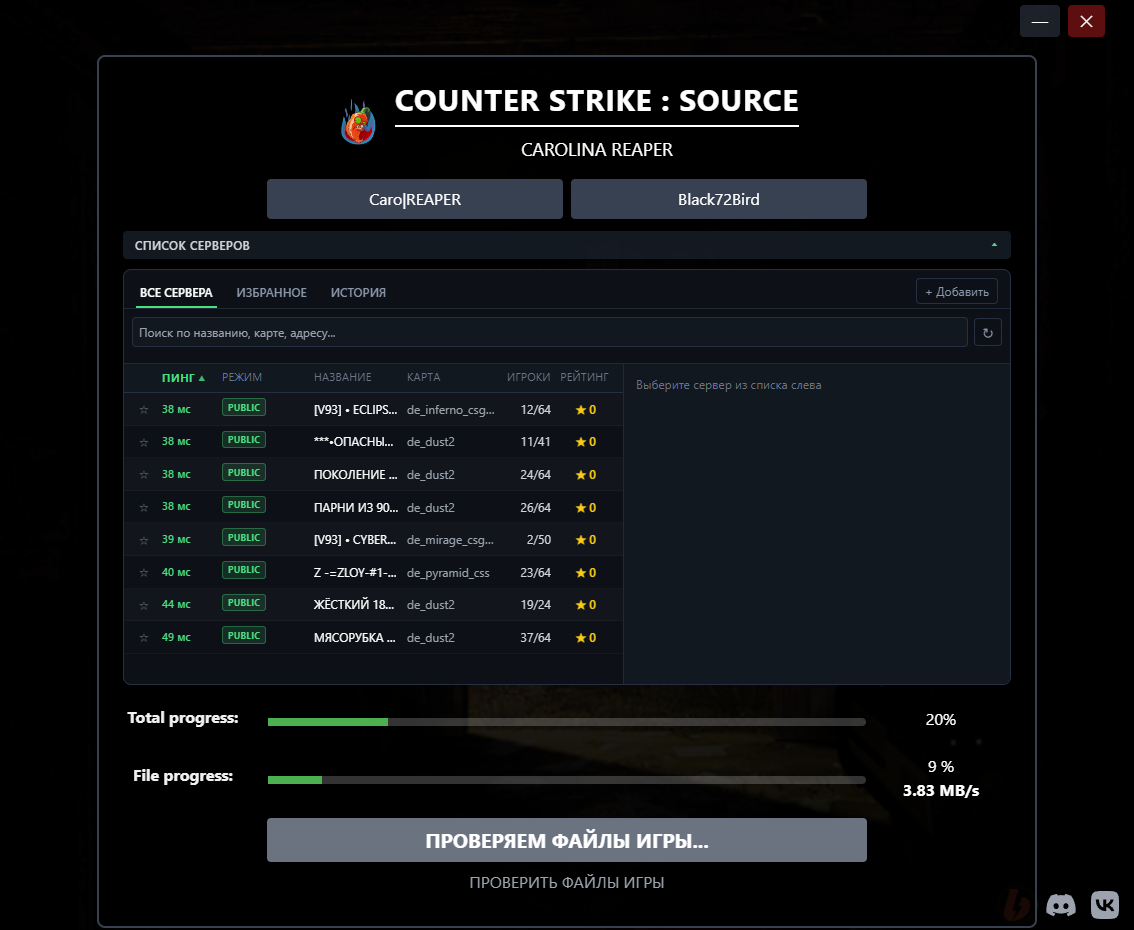The image size is (1134, 930).
Task: Click the CAROLINA REAPER subtitle
Action: click(x=597, y=150)
